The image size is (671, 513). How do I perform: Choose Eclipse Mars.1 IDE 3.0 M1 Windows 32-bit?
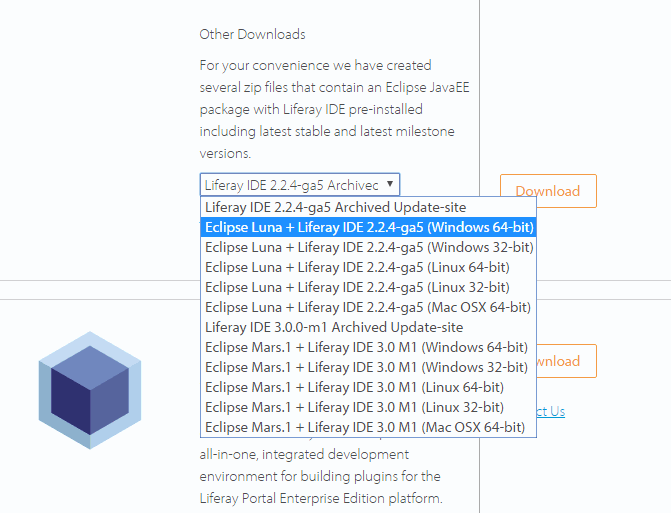[368, 367]
